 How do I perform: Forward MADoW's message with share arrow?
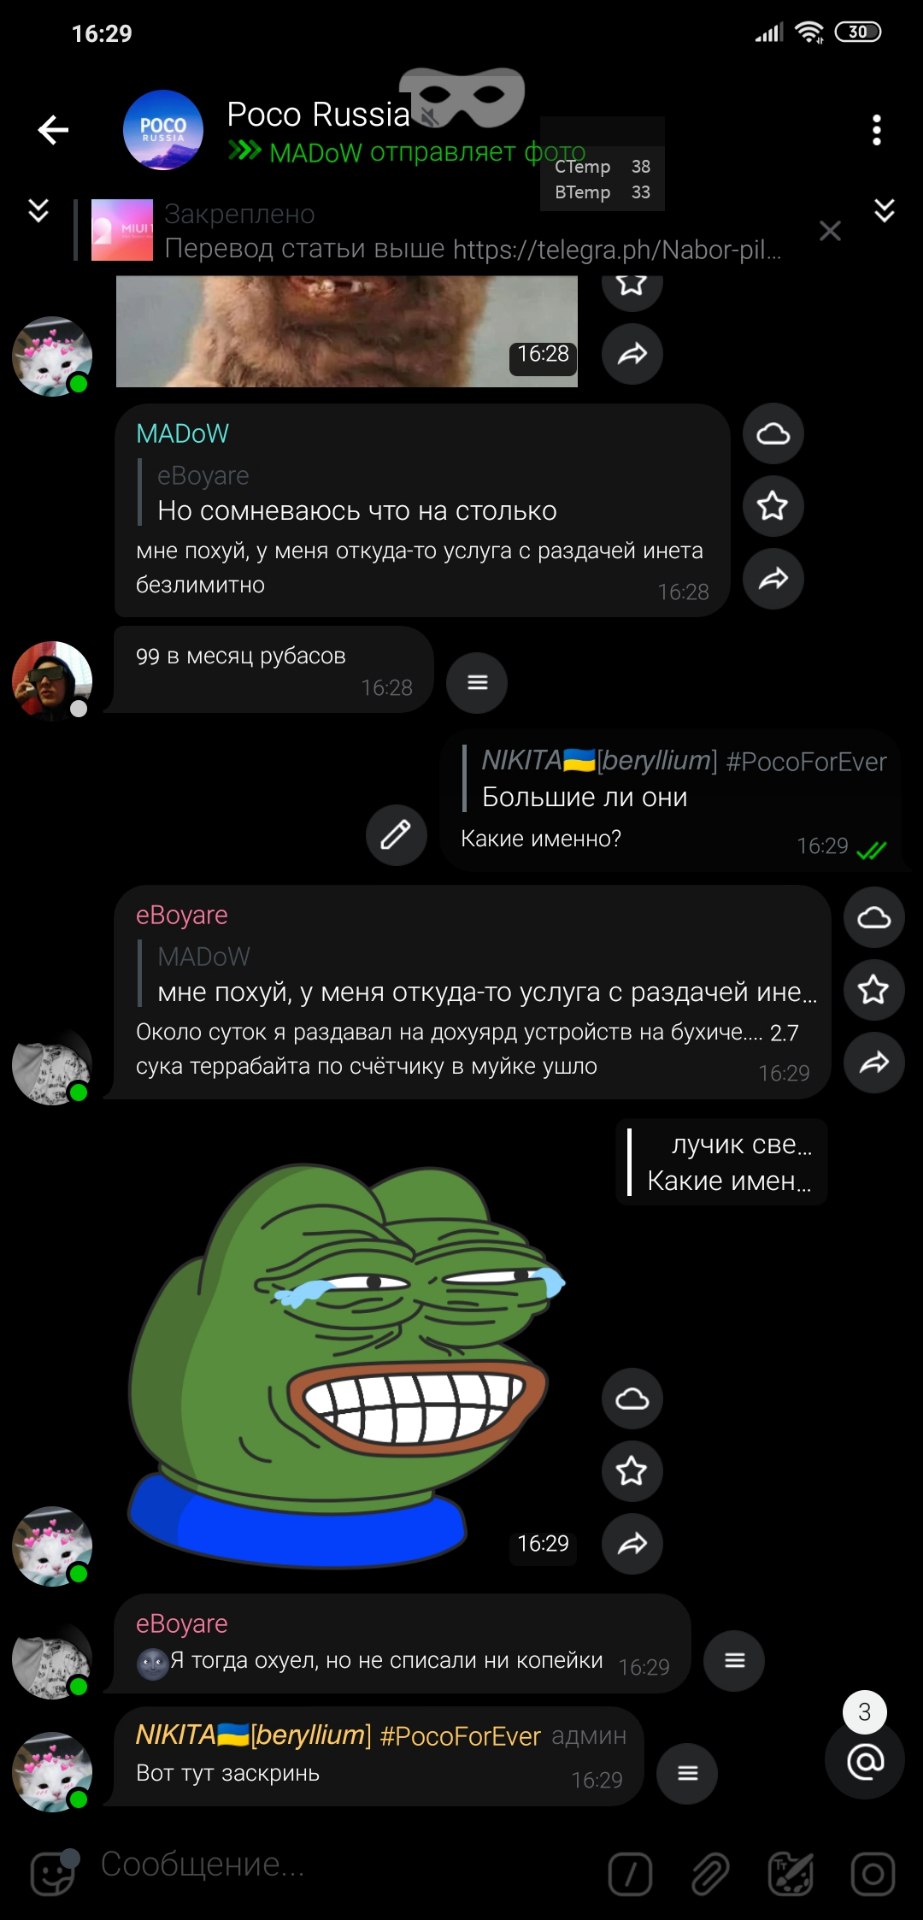tap(773, 579)
